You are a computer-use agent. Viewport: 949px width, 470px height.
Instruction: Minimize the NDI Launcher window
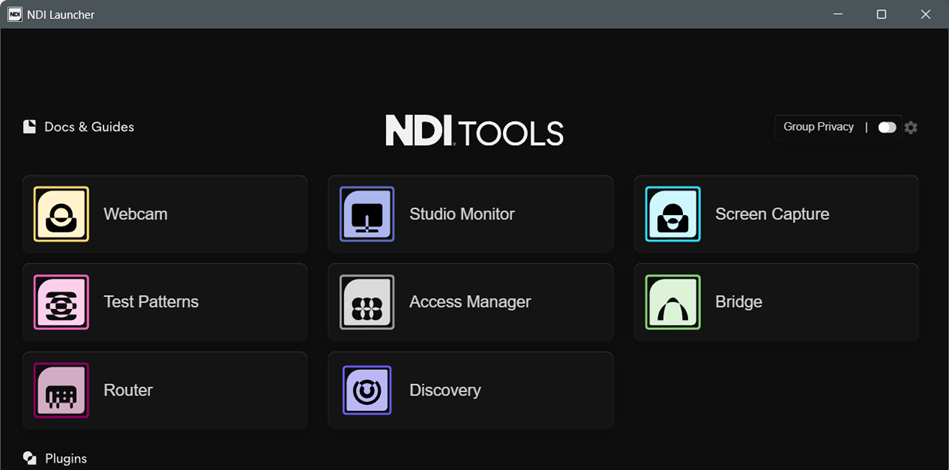point(838,15)
